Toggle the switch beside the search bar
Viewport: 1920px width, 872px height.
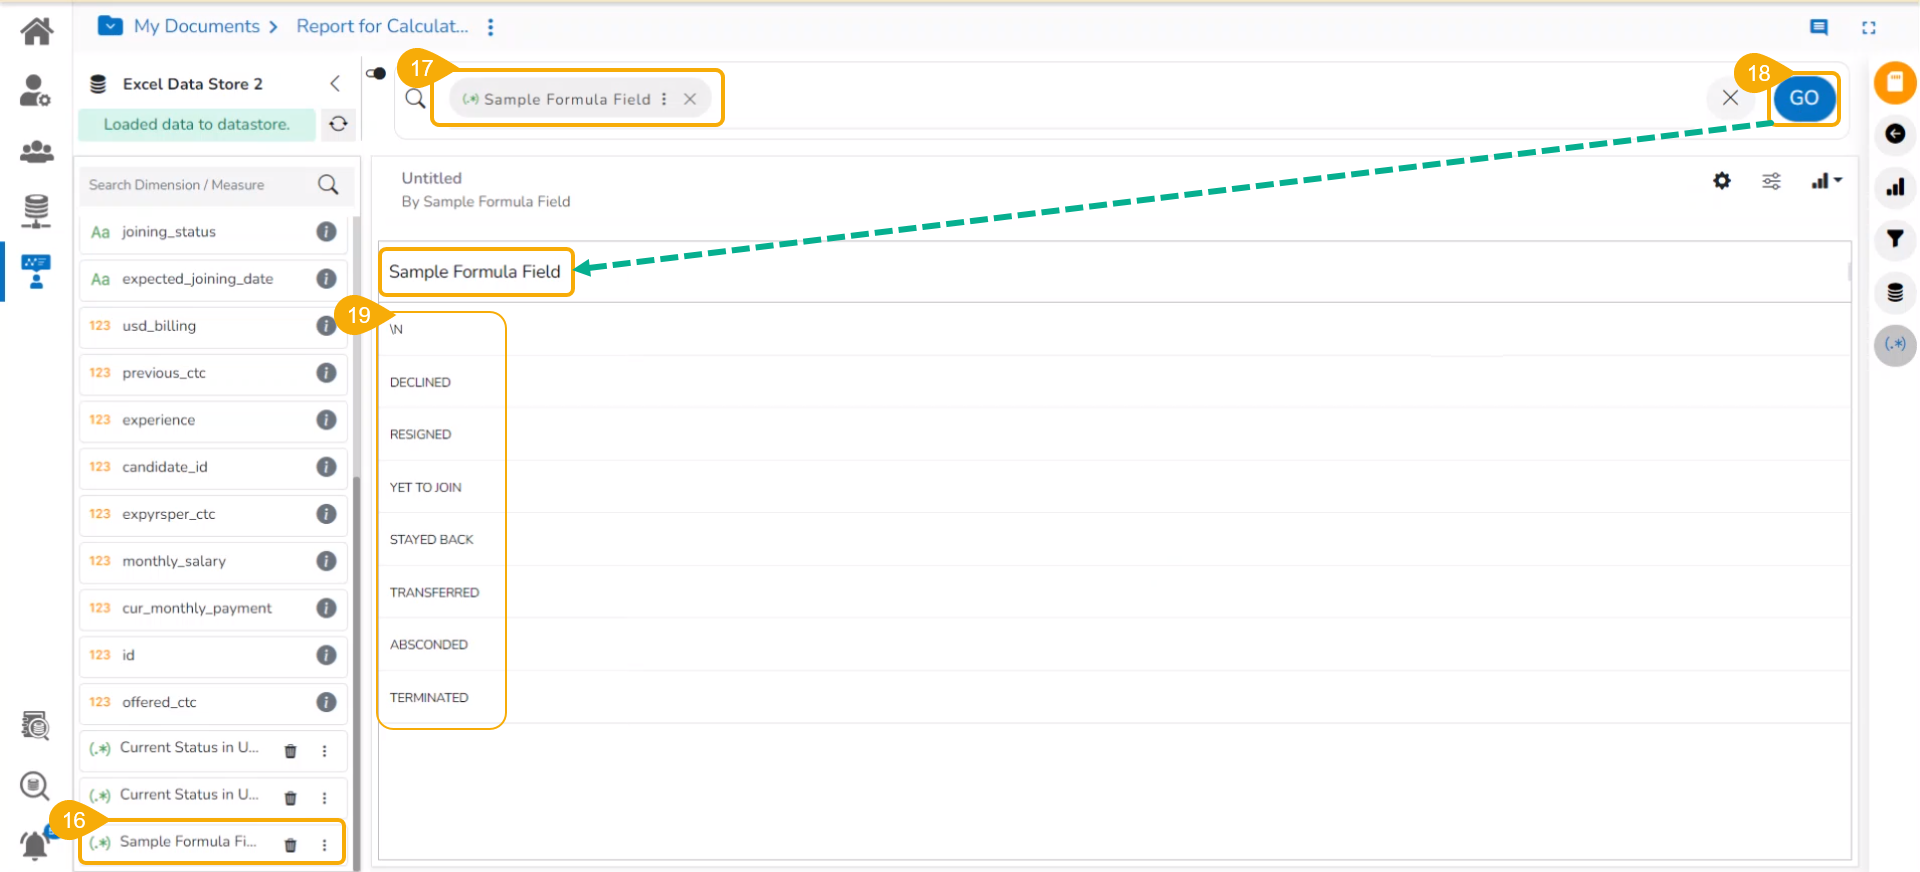[376, 73]
